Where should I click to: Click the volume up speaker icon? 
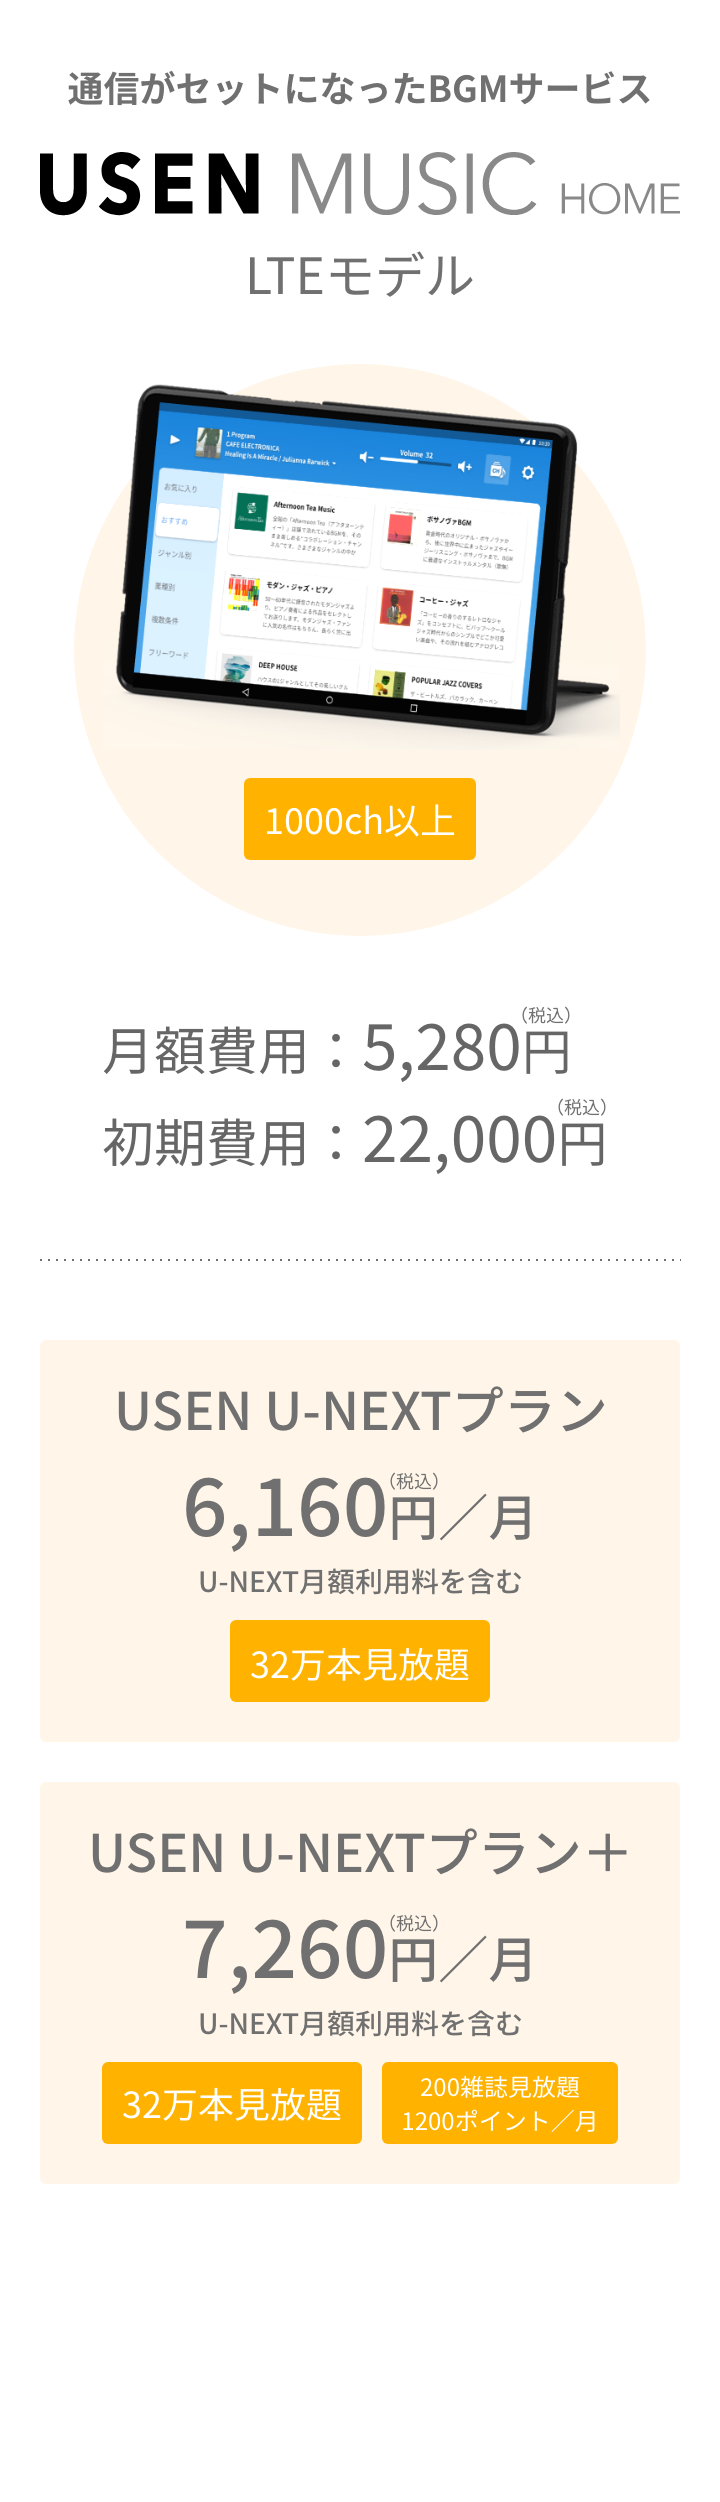464,466
